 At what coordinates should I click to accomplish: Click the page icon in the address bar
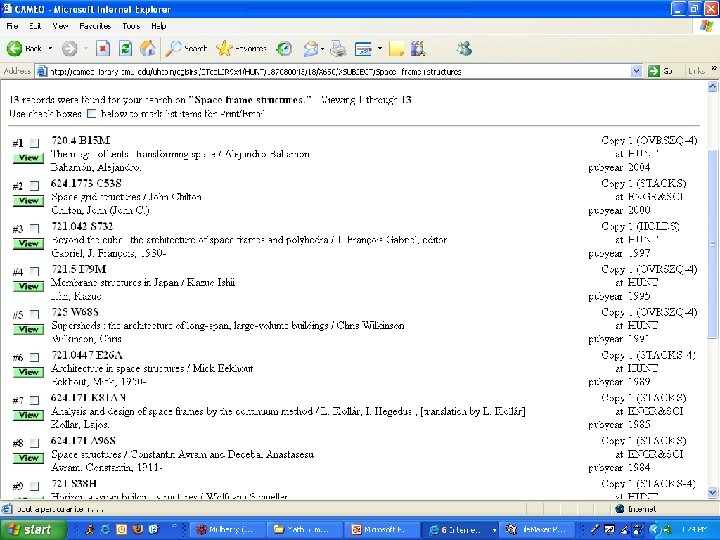tap(42, 71)
